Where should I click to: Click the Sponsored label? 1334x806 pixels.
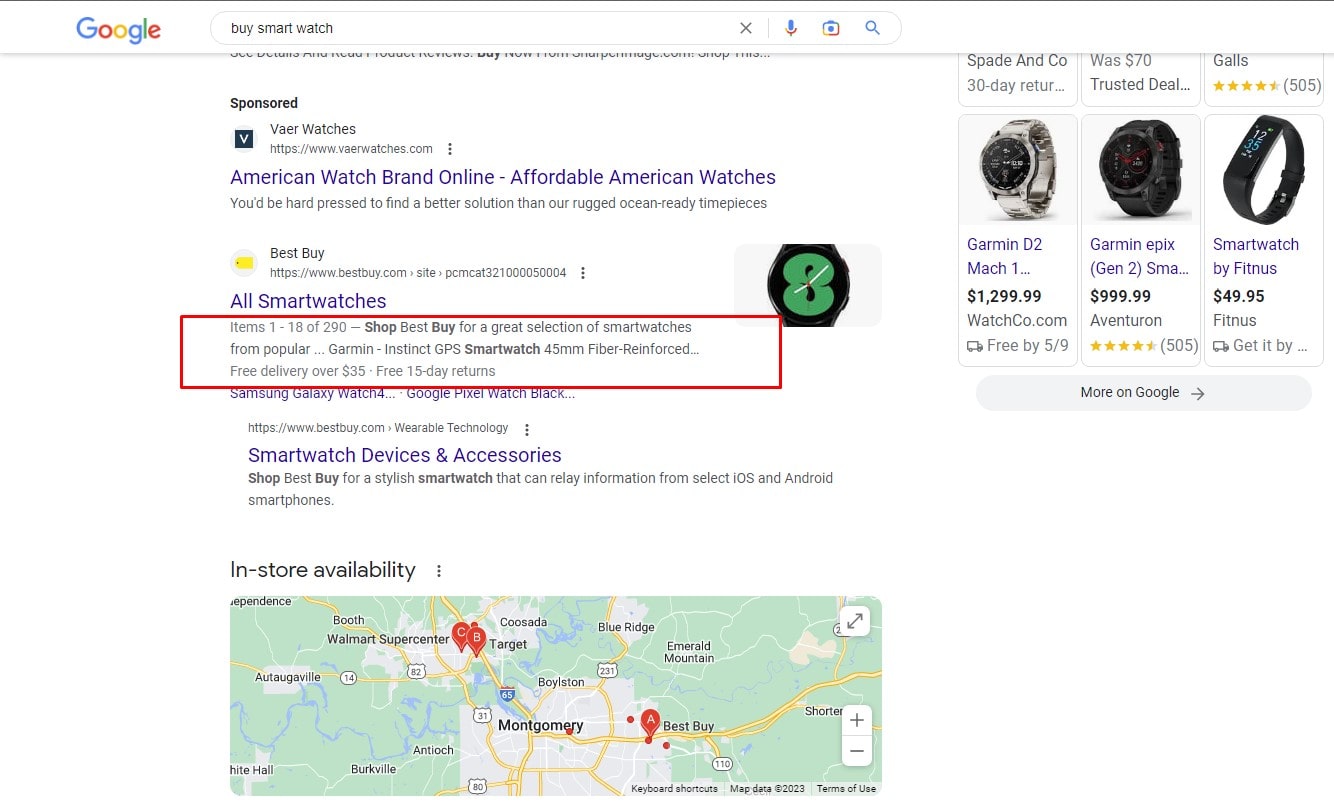point(264,103)
